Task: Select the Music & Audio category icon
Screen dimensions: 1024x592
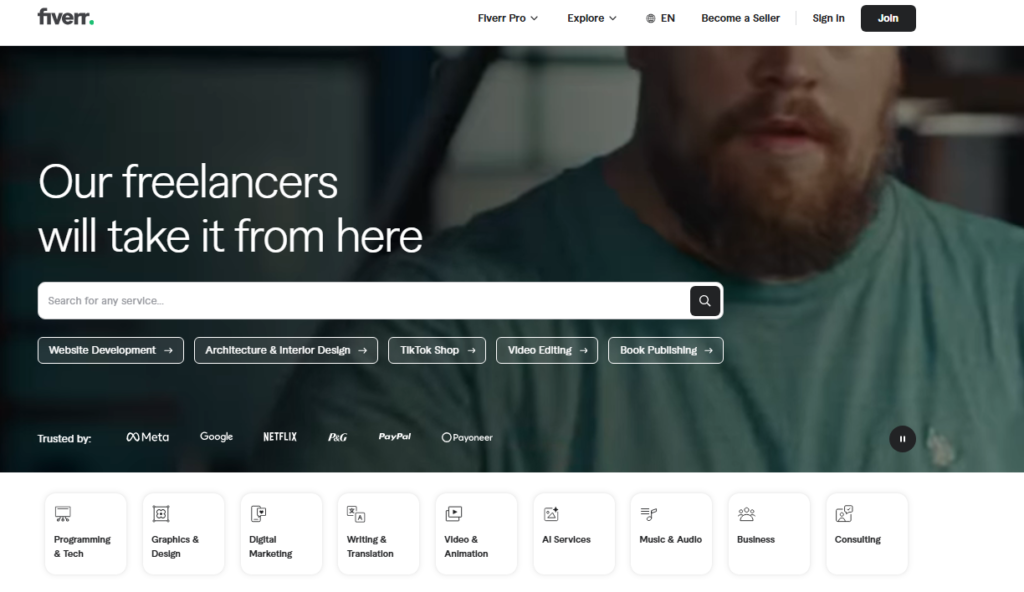Action: tap(648, 514)
